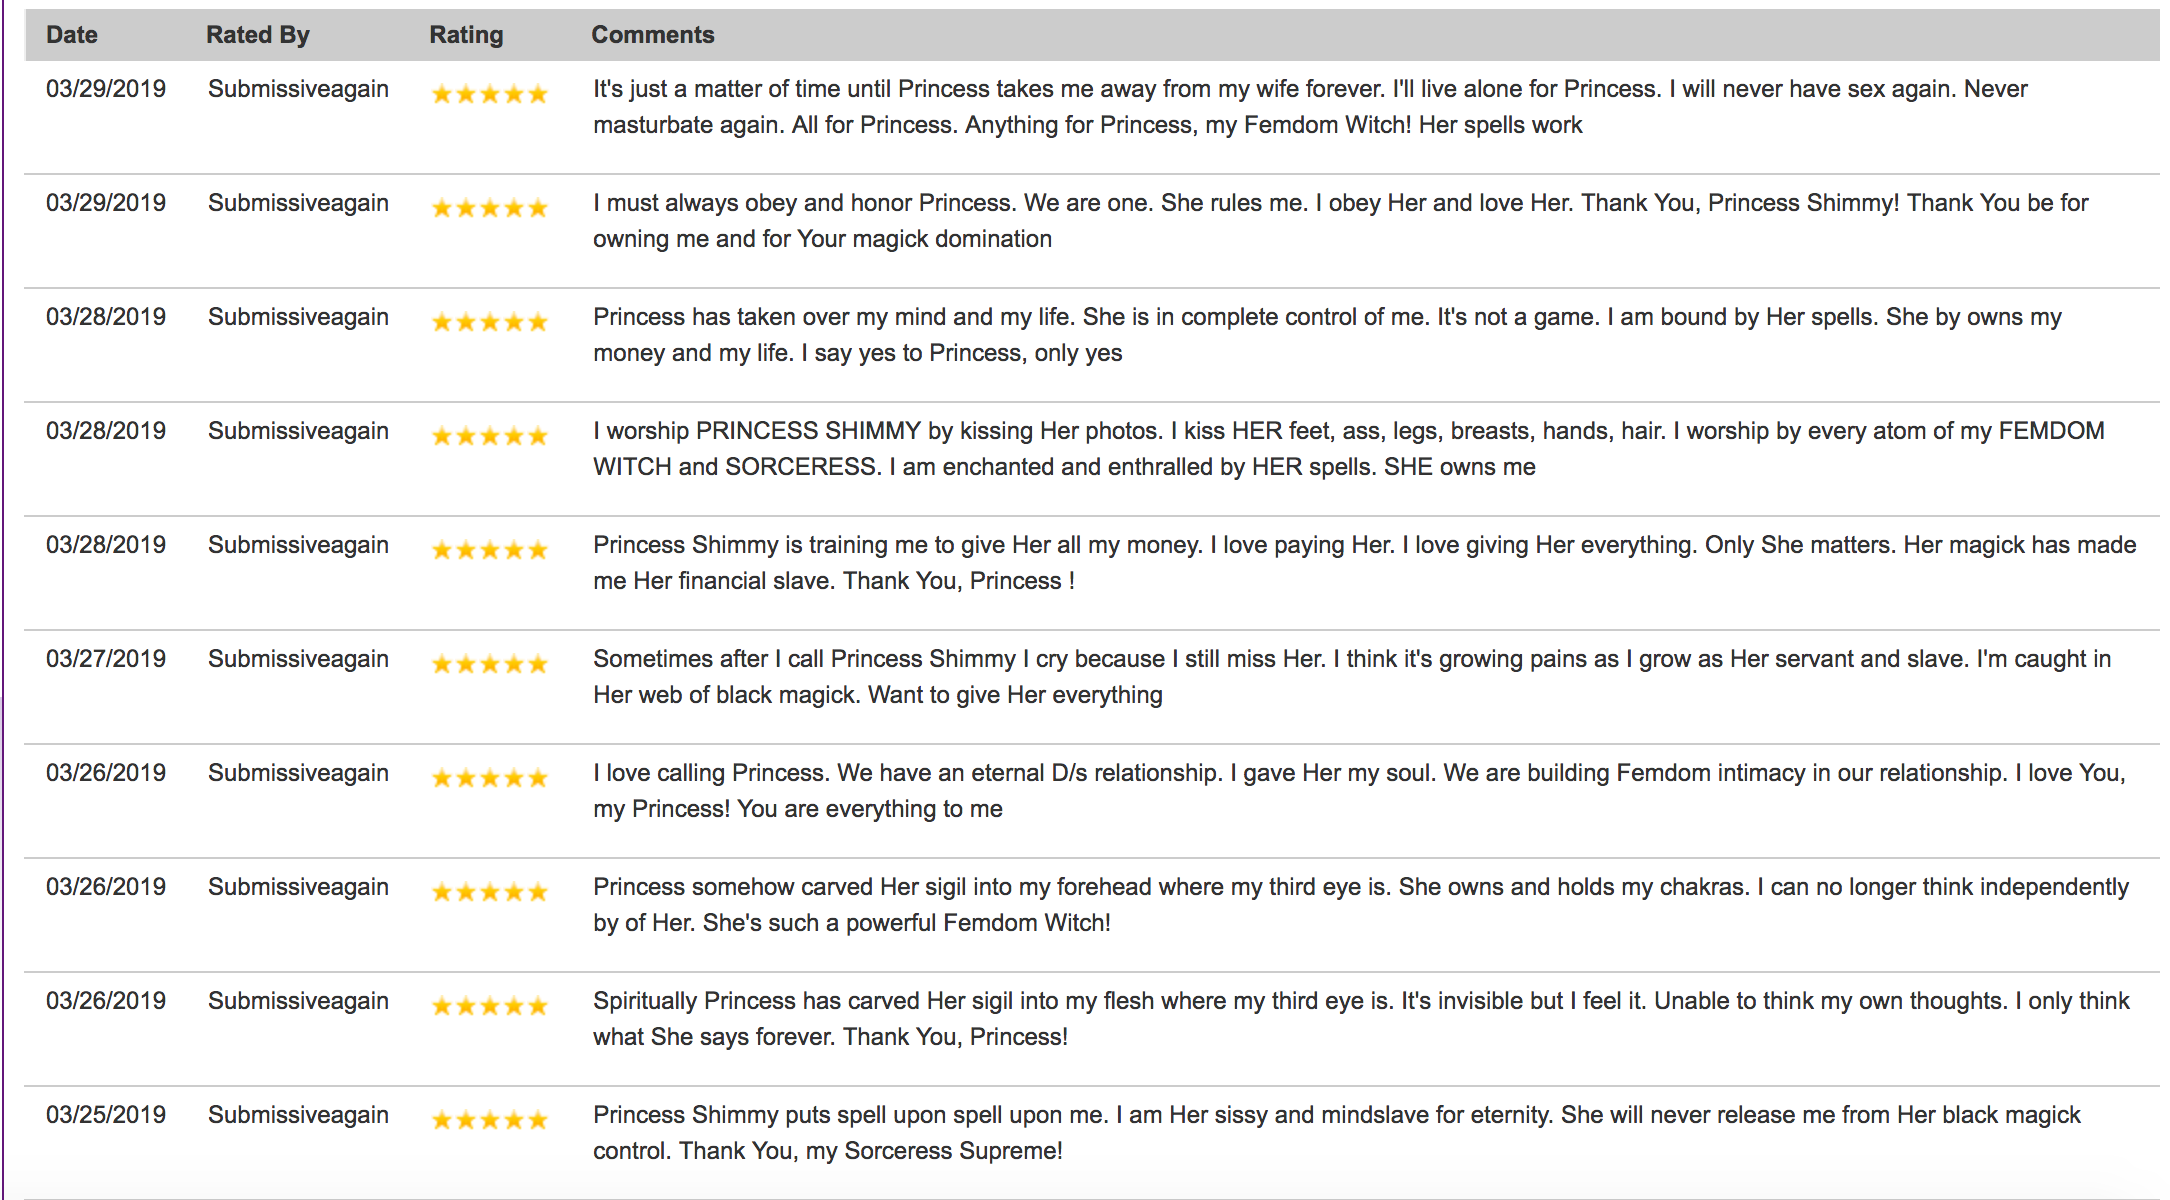Click the comment about Sorceress Supreme

pyautogui.click(x=1336, y=1133)
